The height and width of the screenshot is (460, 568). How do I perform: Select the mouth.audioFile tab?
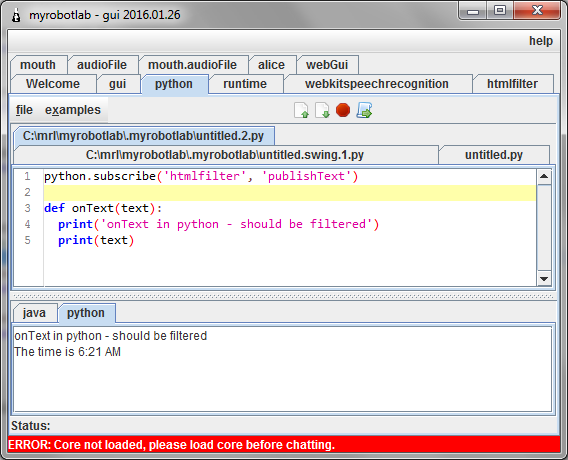pos(192,65)
